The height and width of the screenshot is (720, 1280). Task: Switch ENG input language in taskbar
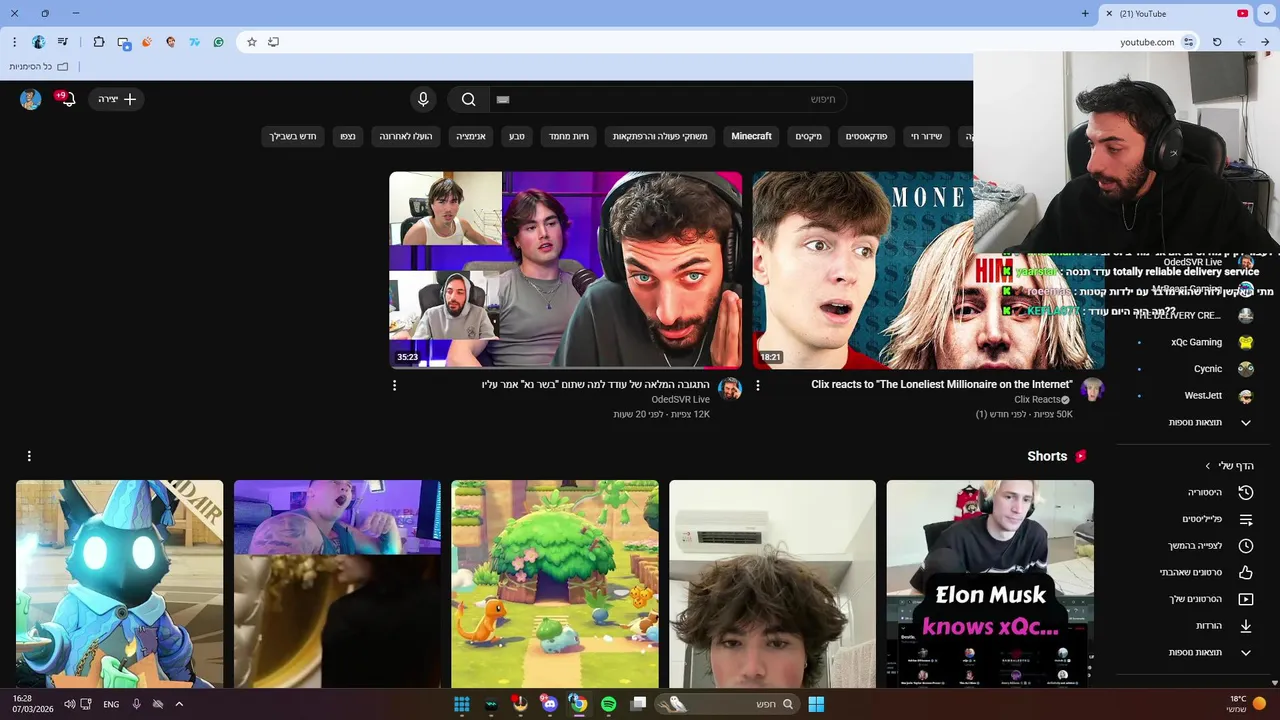[111, 704]
